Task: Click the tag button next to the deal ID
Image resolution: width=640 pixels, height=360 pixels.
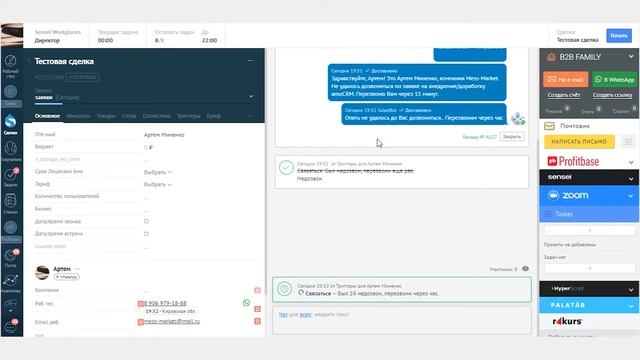Action: [82, 77]
